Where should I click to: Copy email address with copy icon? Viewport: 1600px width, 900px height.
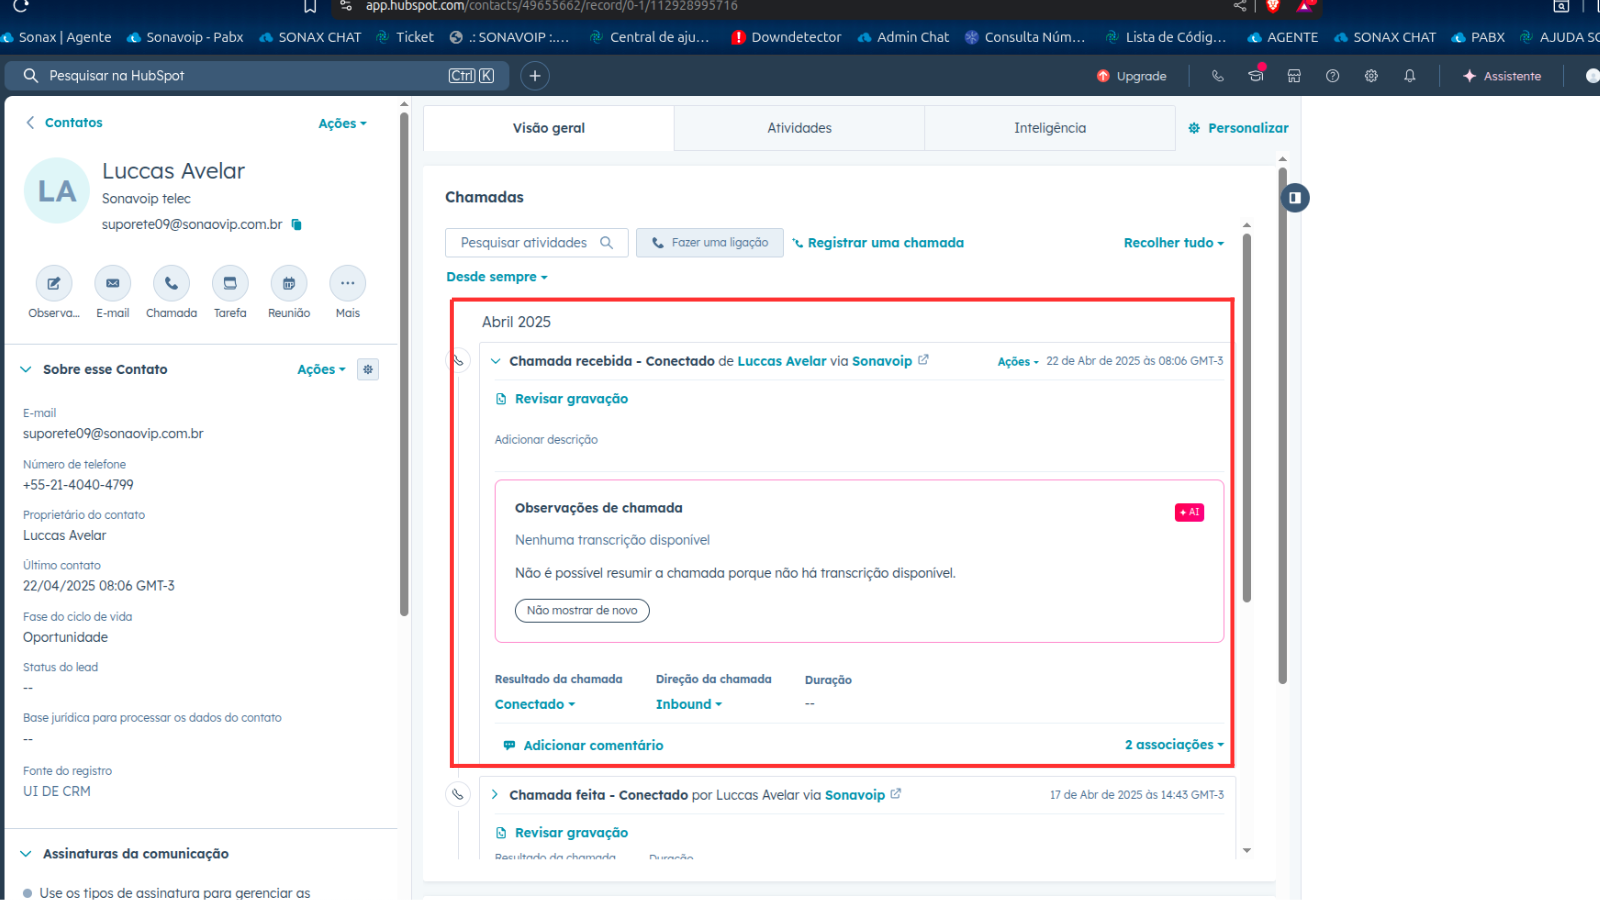(x=297, y=225)
